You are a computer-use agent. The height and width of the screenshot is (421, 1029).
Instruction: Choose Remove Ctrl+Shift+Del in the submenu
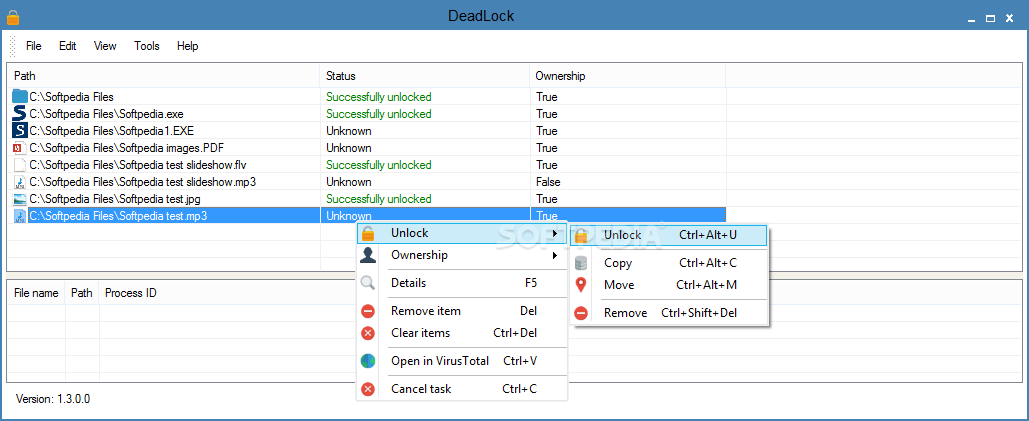(x=669, y=313)
